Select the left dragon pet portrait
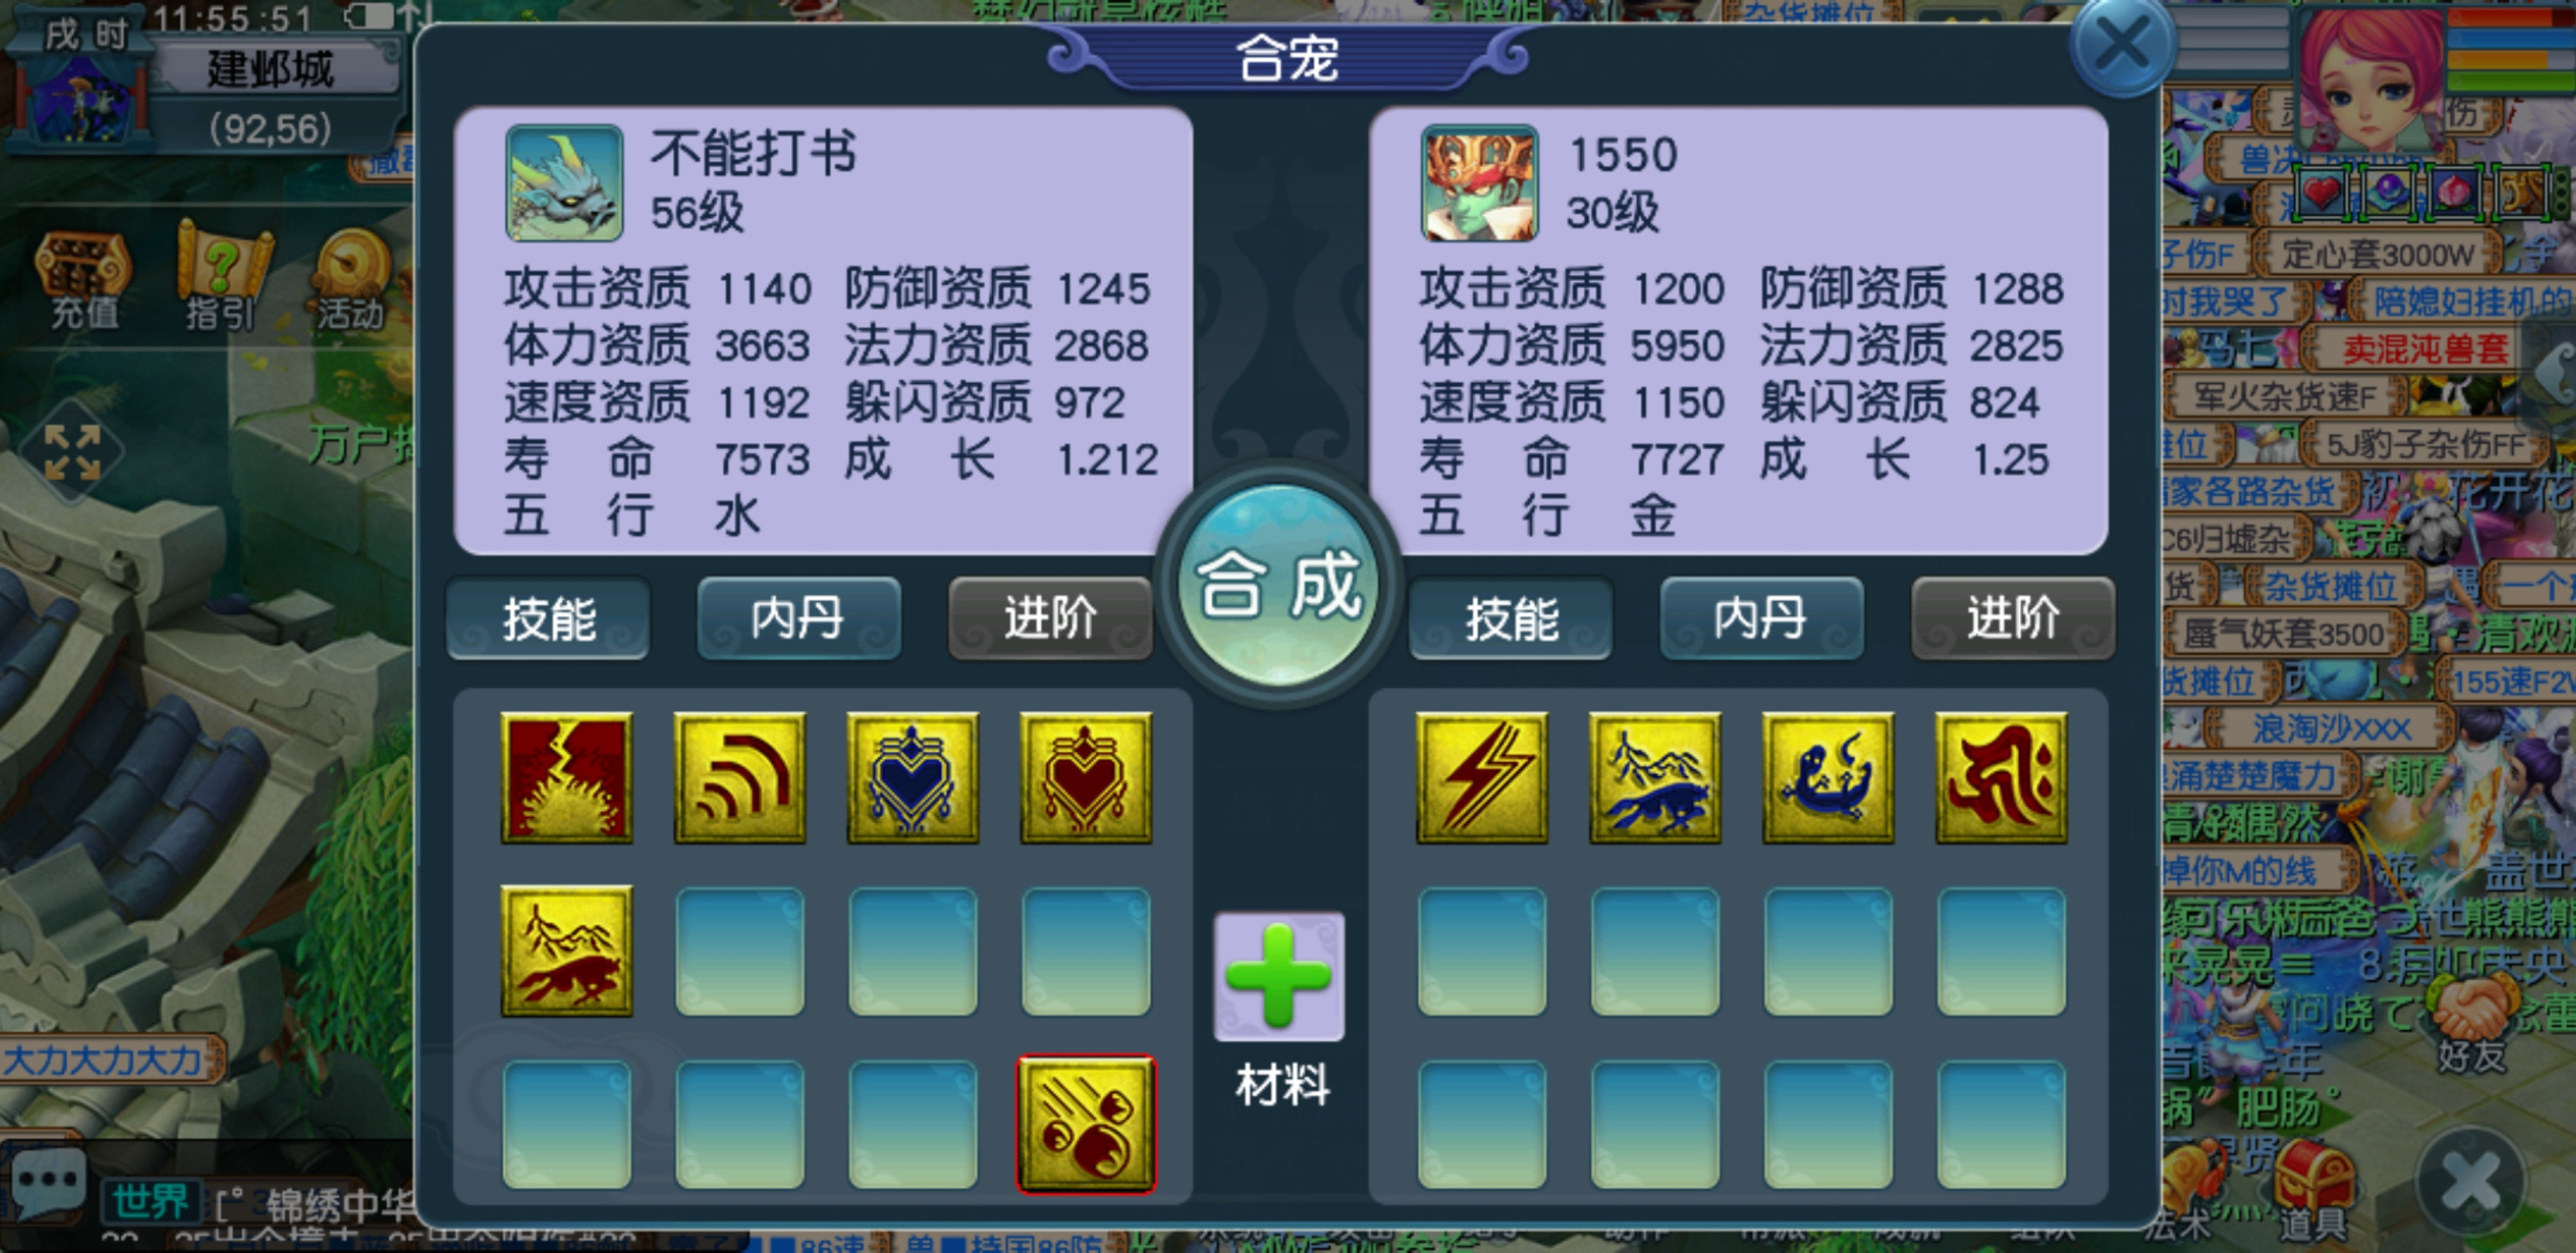The height and width of the screenshot is (1253, 2576). tap(564, 183)
